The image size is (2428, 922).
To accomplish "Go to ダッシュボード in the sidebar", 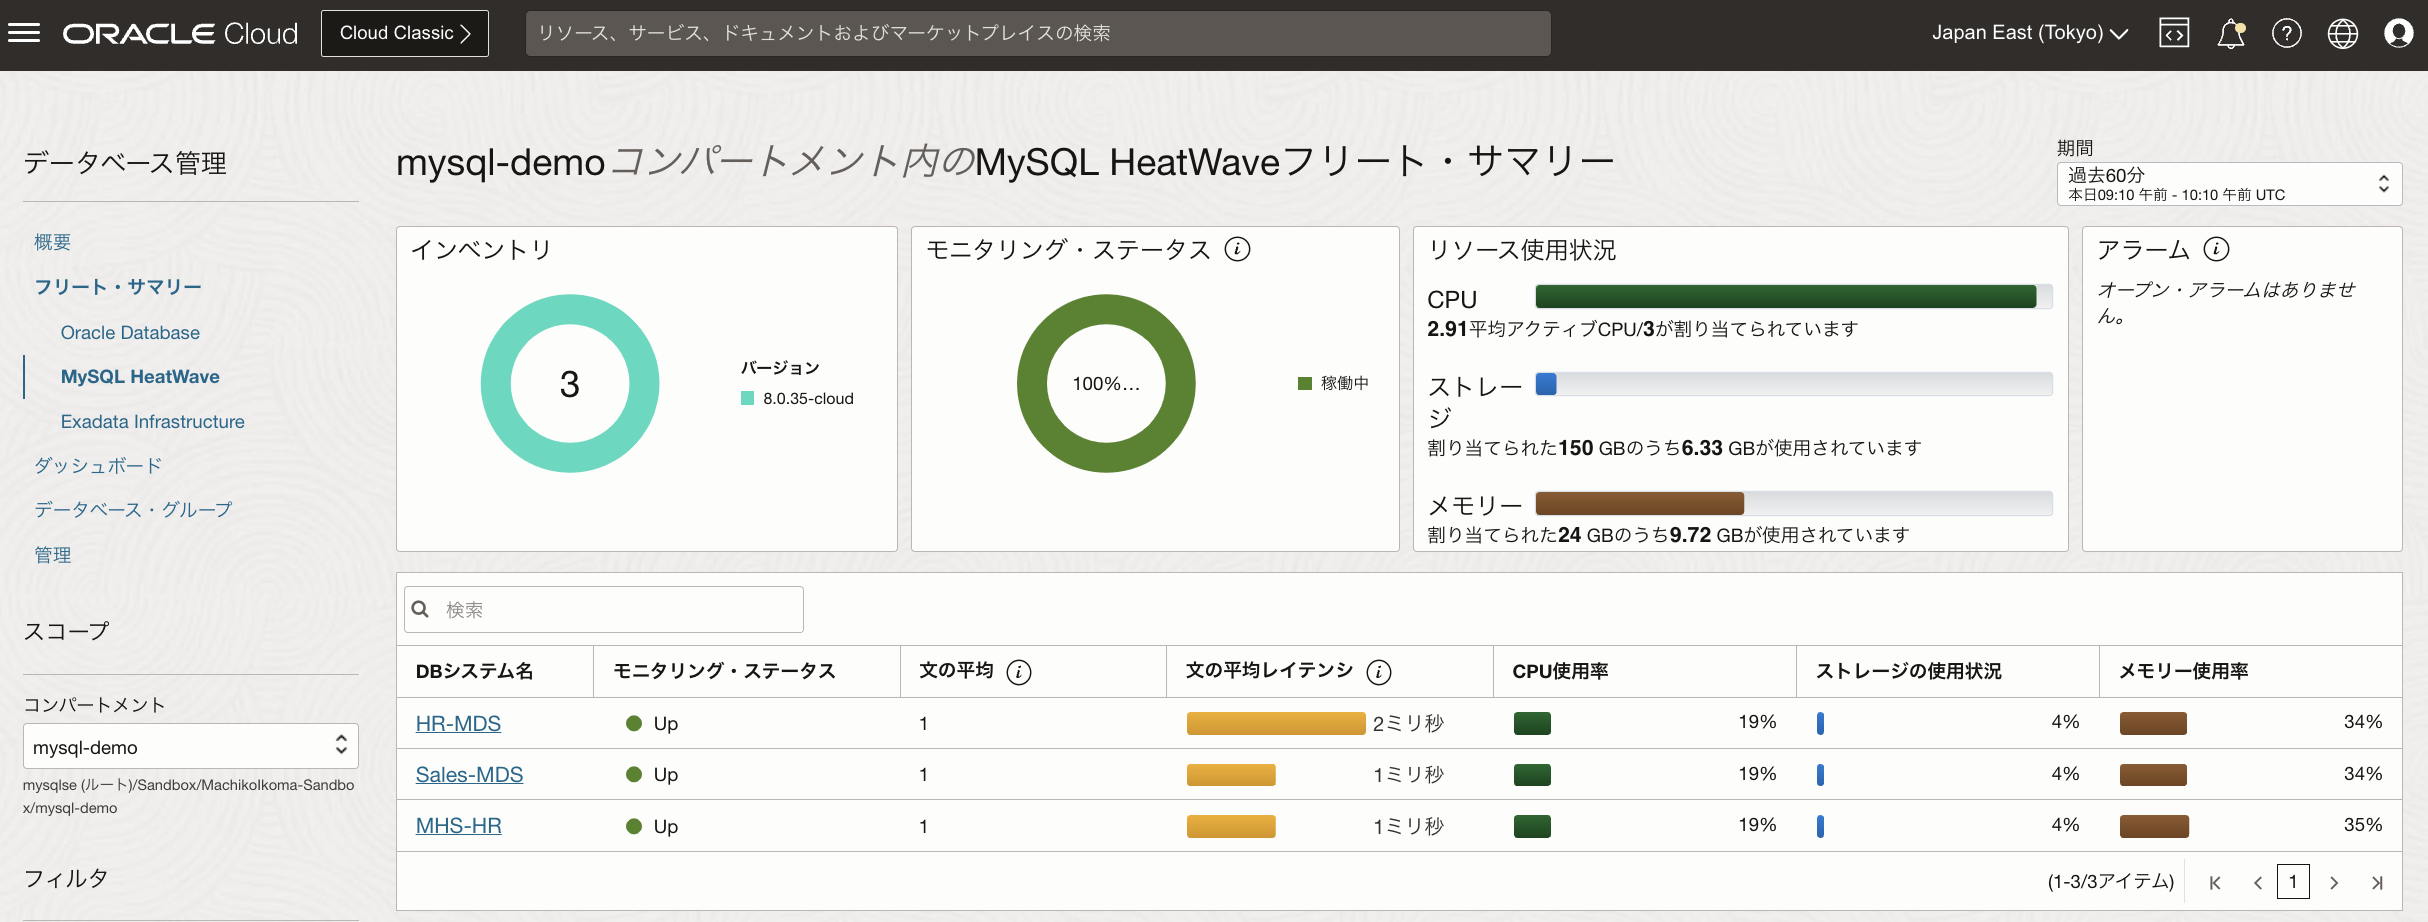I will pyautogui.click(x=98, y=466).
